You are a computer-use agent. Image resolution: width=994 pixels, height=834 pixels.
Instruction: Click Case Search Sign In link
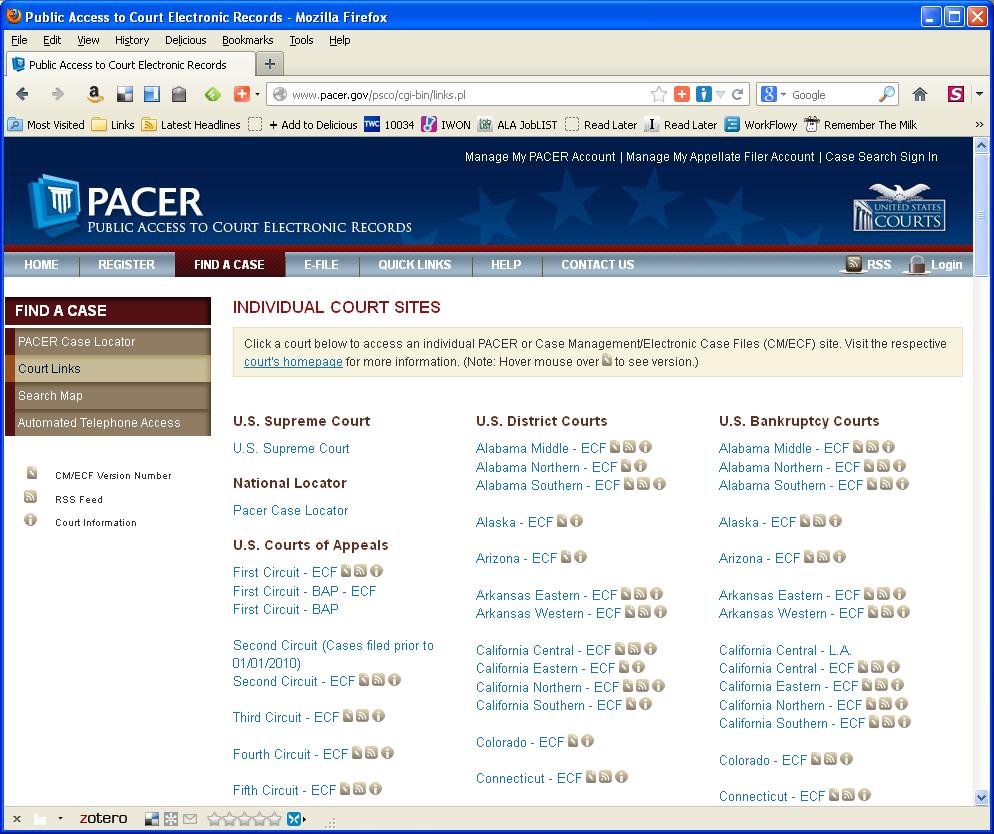coord(881,157)
